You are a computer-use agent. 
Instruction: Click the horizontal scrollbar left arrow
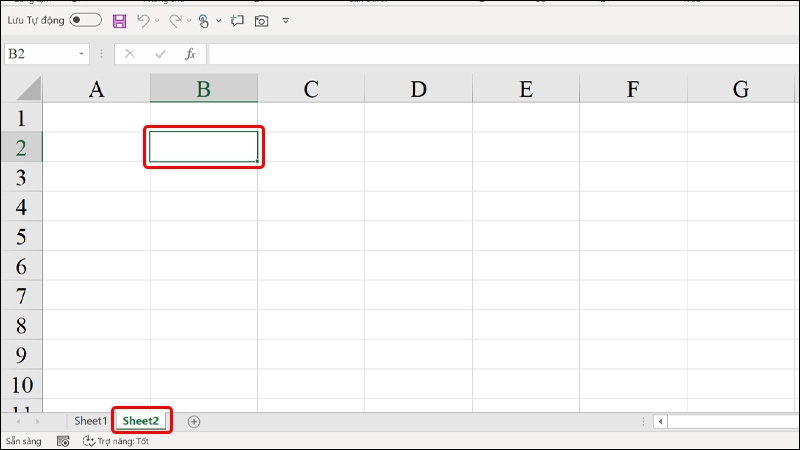(x=660, y=421)
